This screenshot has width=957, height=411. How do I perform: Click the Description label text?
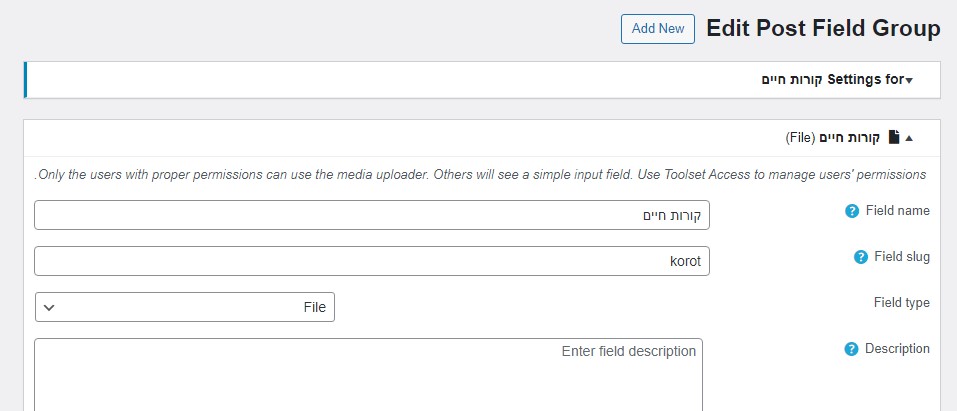click(x=897, y=349)
